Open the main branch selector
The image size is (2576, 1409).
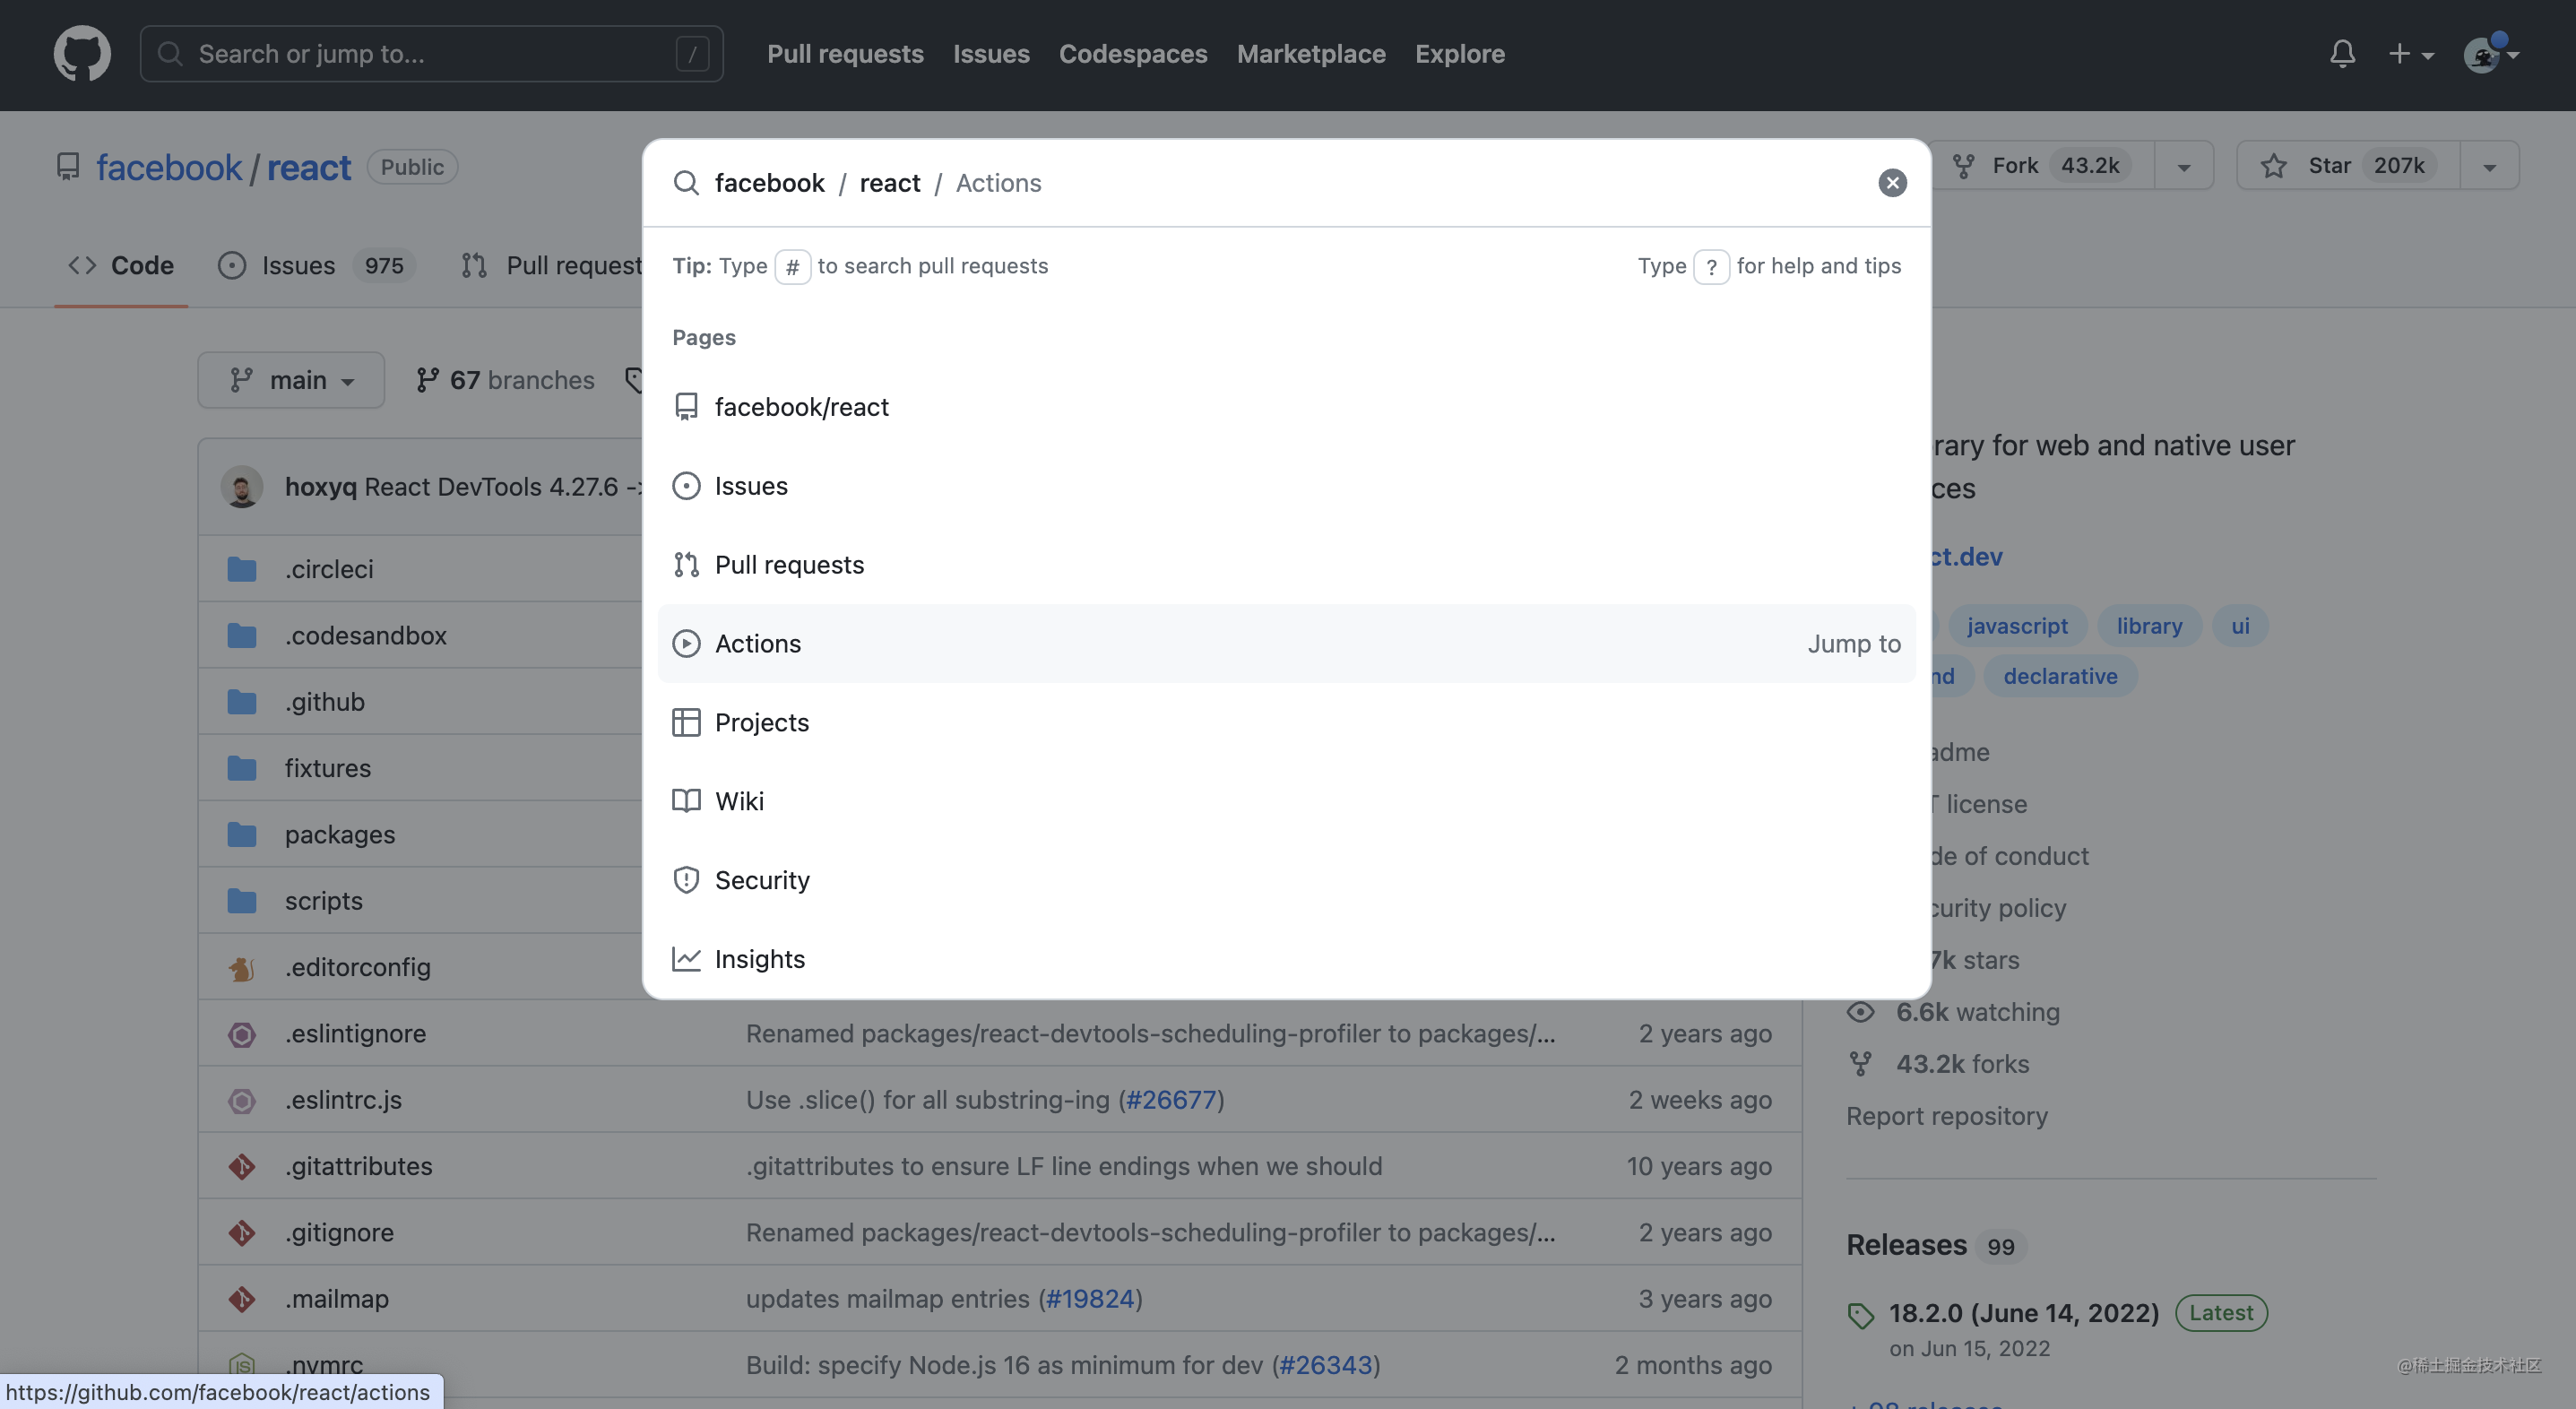[291, 380]
